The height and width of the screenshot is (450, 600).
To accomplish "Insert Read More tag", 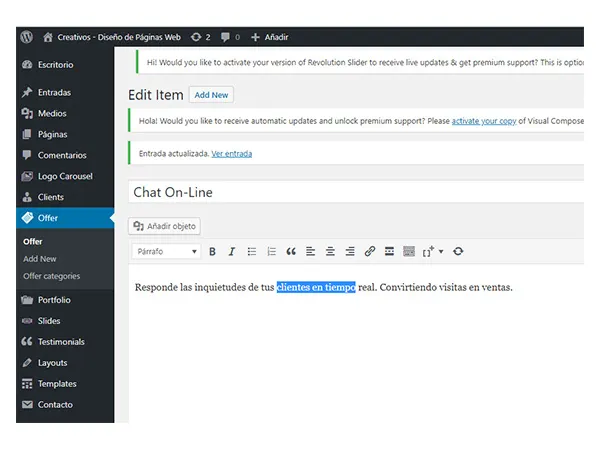I will click(389, 251).
